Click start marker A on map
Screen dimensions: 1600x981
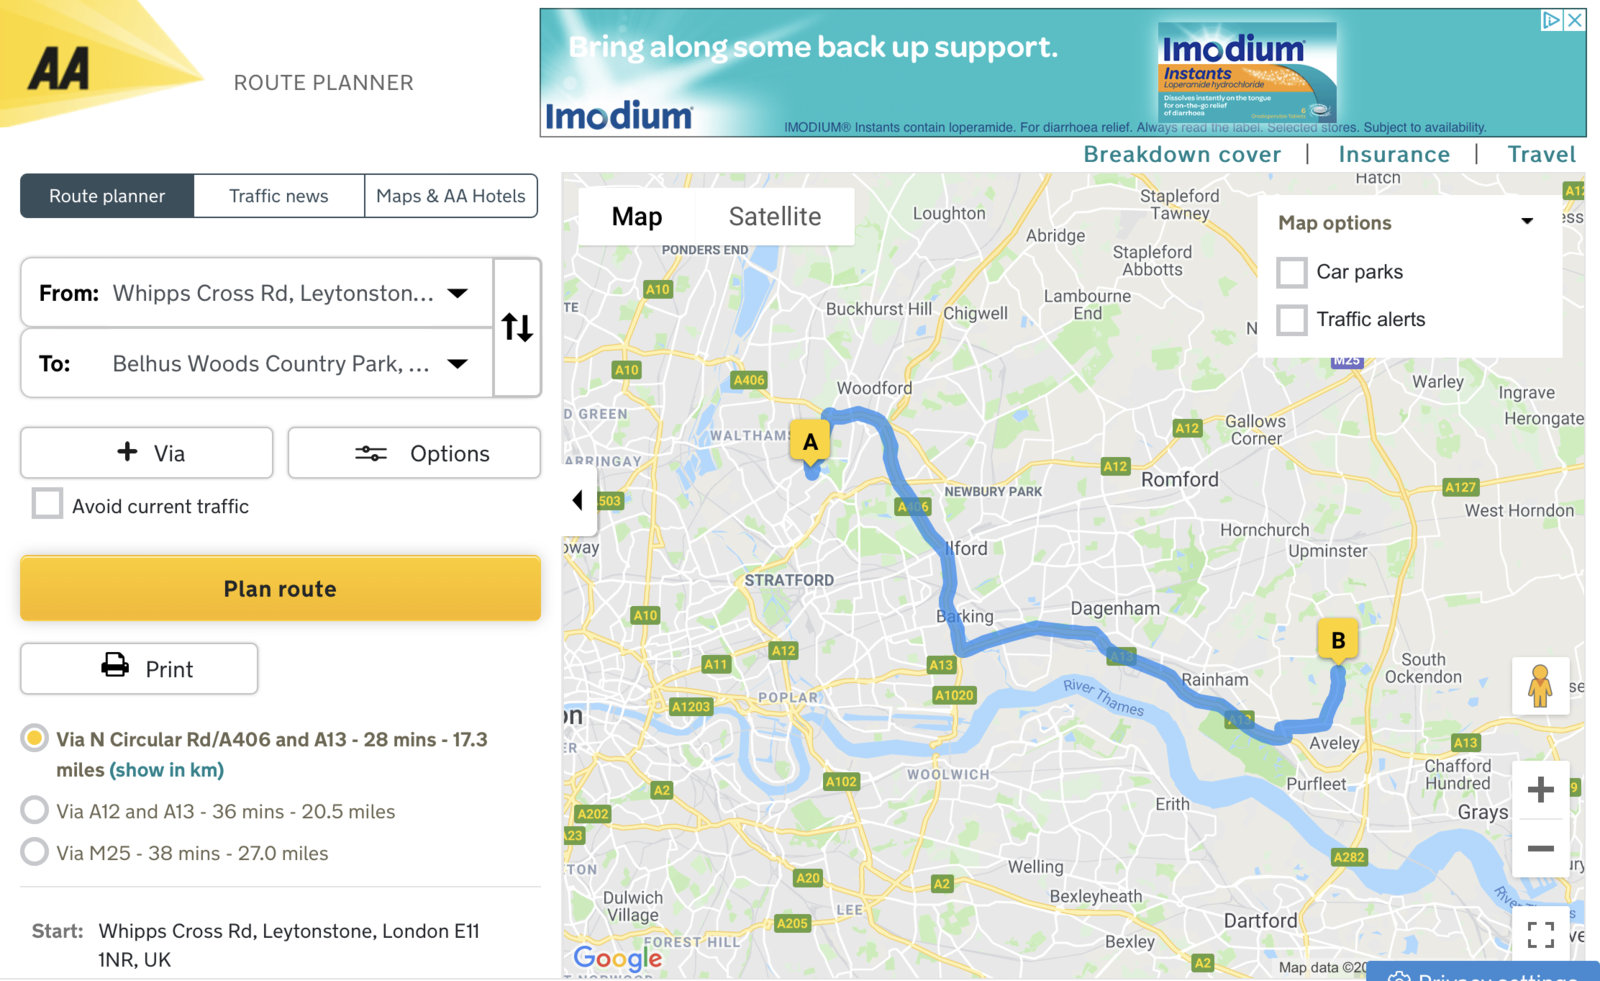(810, 442)
